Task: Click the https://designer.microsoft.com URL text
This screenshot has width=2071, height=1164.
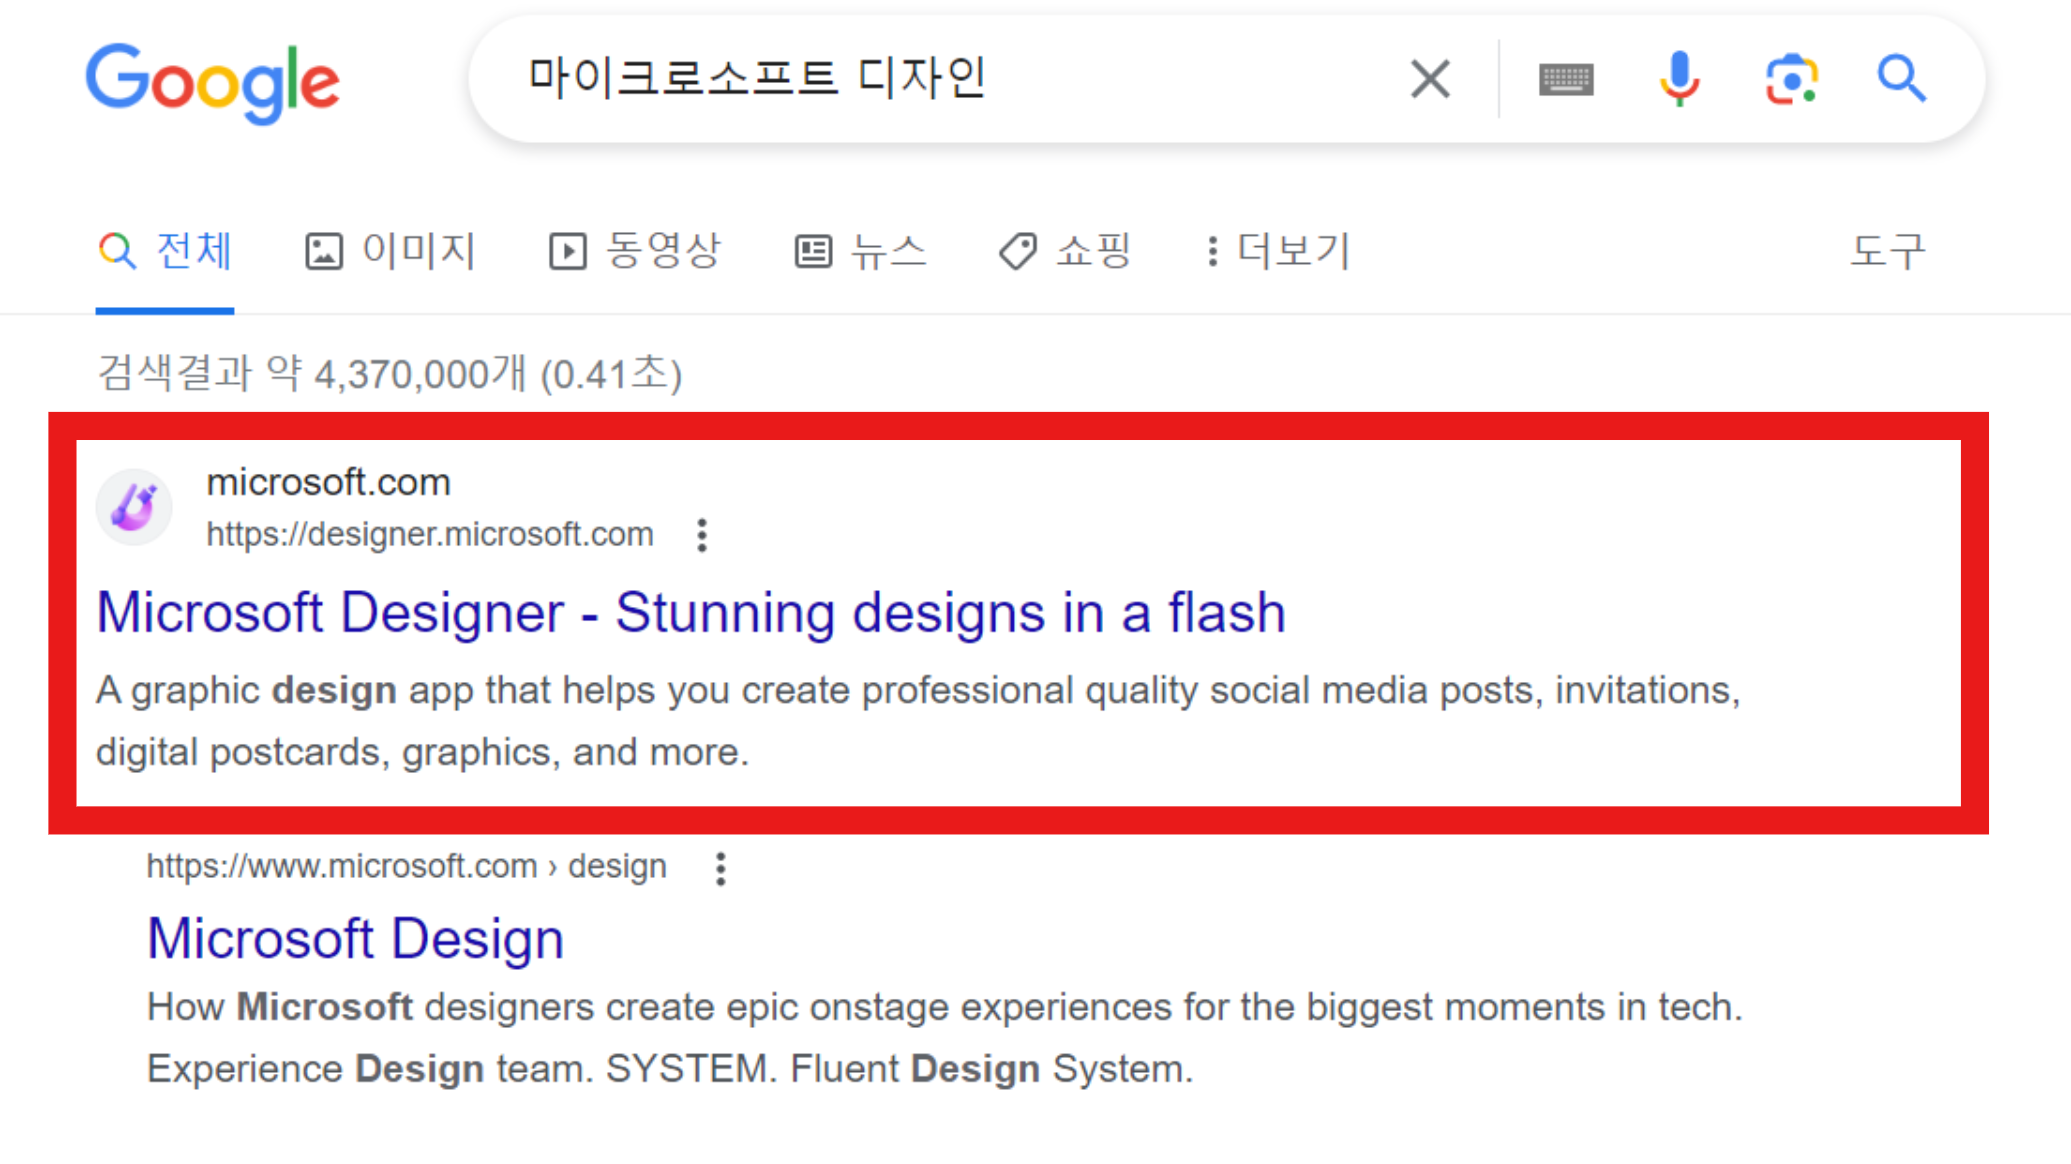Action: coord(430,534)
